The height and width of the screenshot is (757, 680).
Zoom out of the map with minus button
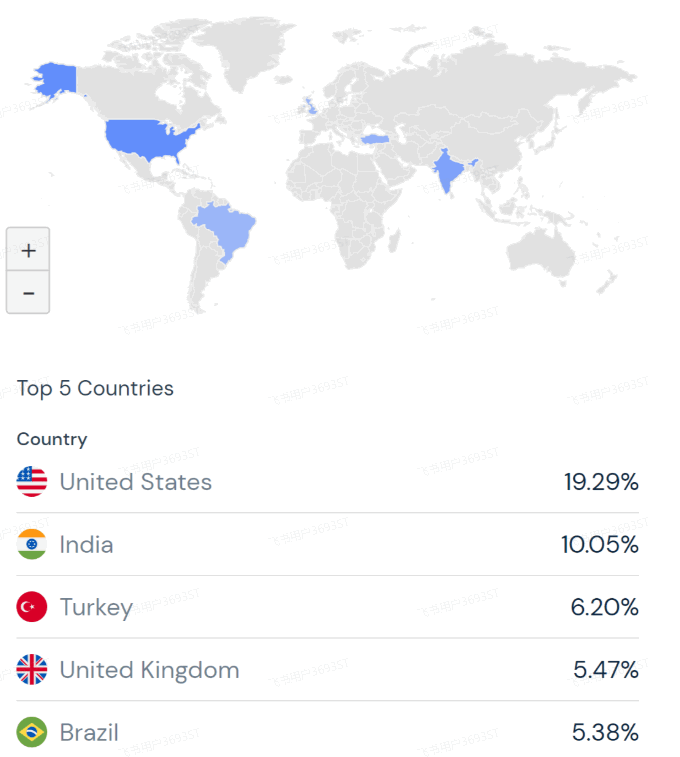(28, 292)
